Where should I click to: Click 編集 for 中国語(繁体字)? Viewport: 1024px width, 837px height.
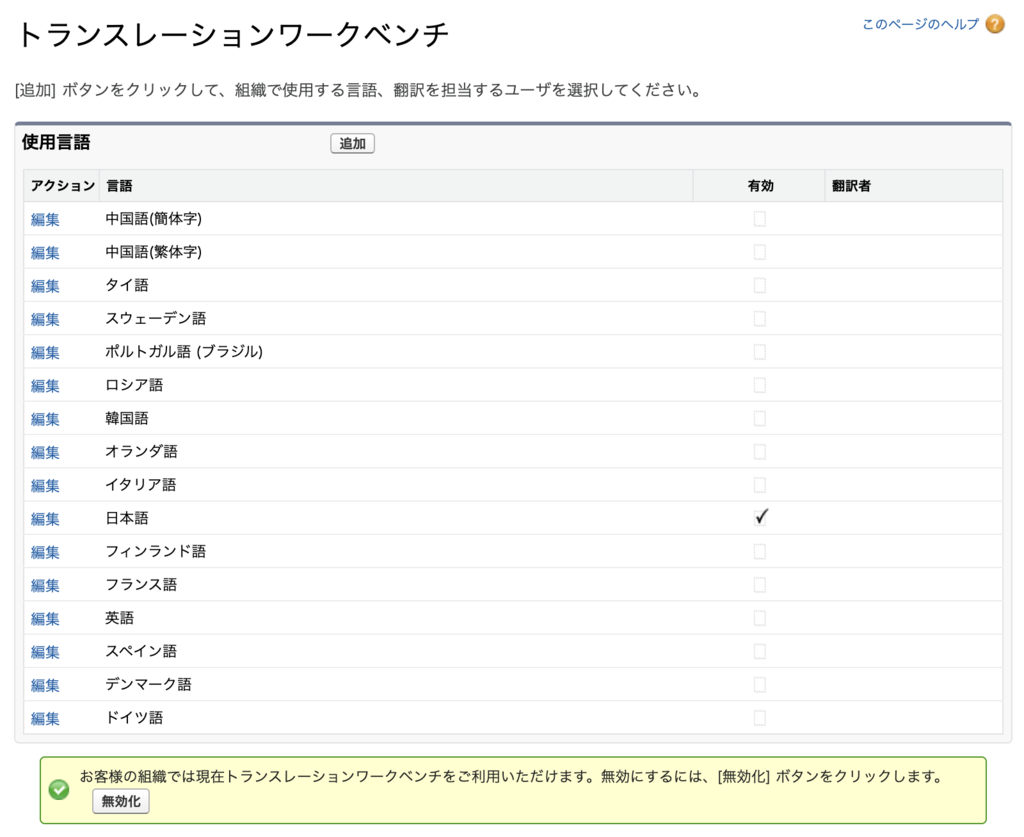[45, 252]
